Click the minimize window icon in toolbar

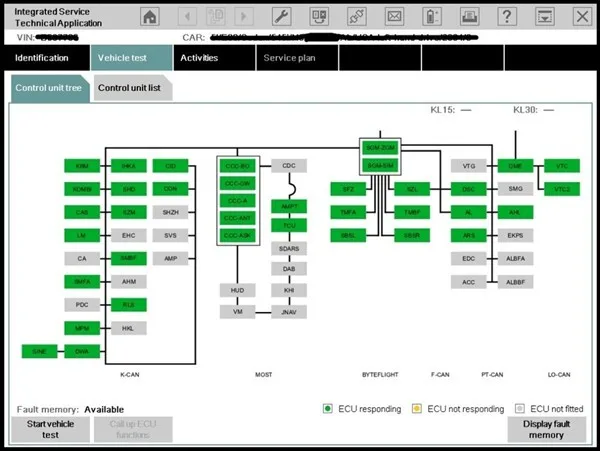(545, 17)
